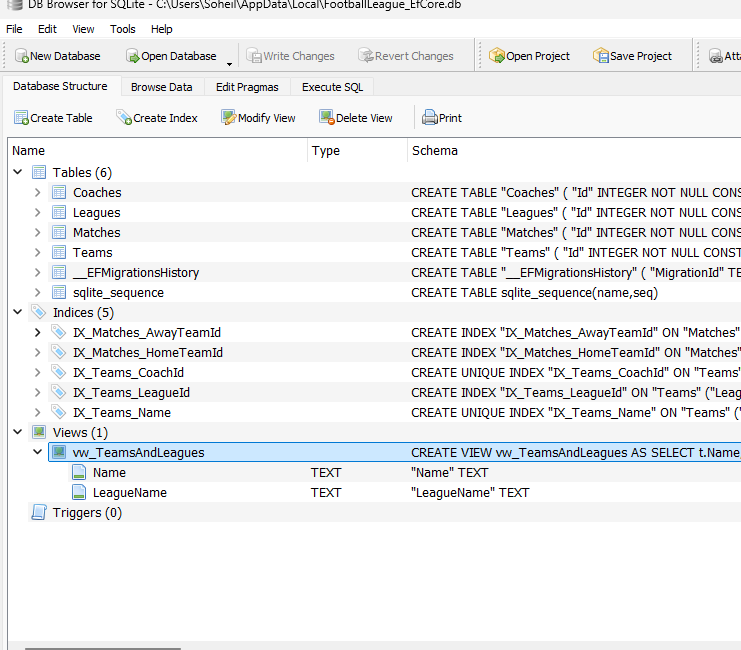Click the IX_Matches_AwayTeamId index tag icon
741x650 pixels.
click(x=59, y=332)
